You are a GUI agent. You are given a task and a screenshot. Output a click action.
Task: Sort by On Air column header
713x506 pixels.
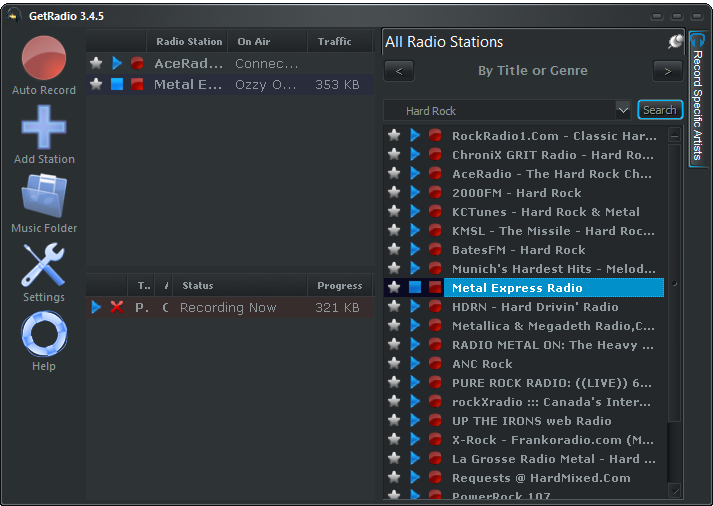pos(267,42)
